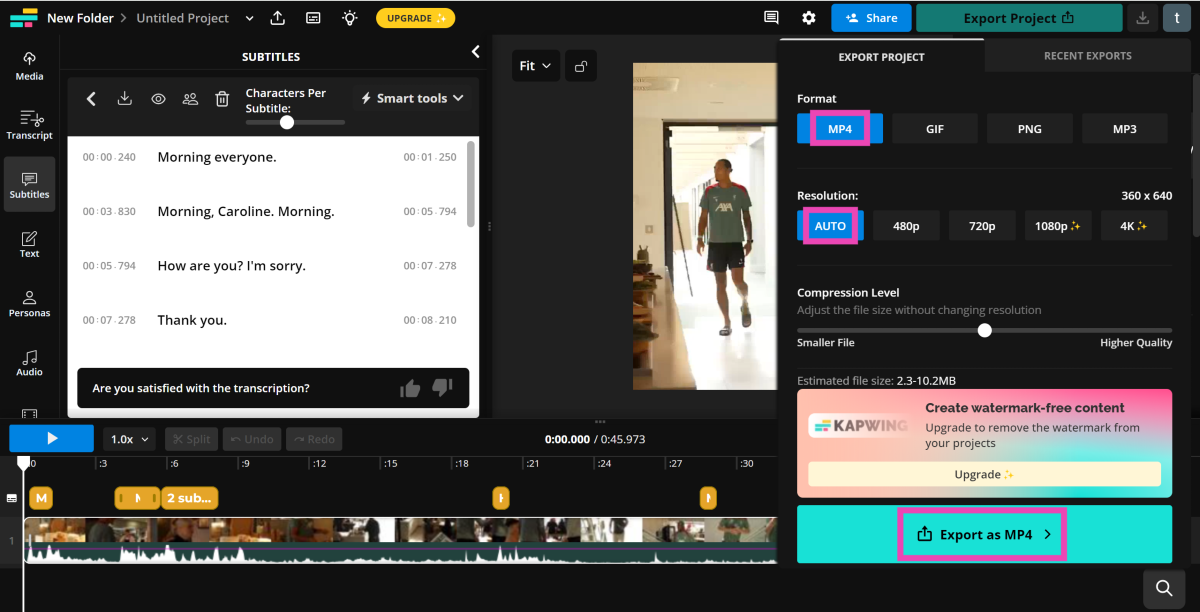This screenshot has height=612, width=1200.
Task: Open the settings gear icon
Action: [809, 18]
